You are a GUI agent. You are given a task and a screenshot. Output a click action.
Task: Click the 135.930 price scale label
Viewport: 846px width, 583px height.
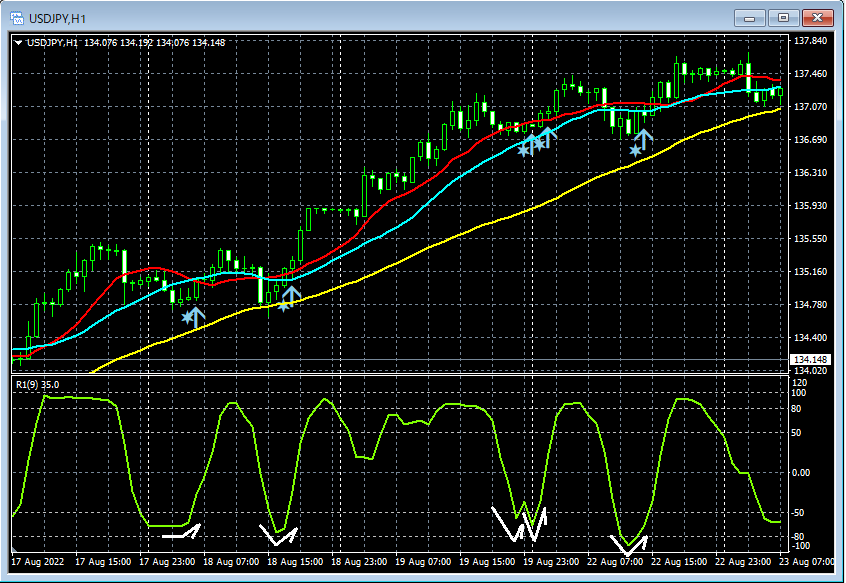(810, 205)
